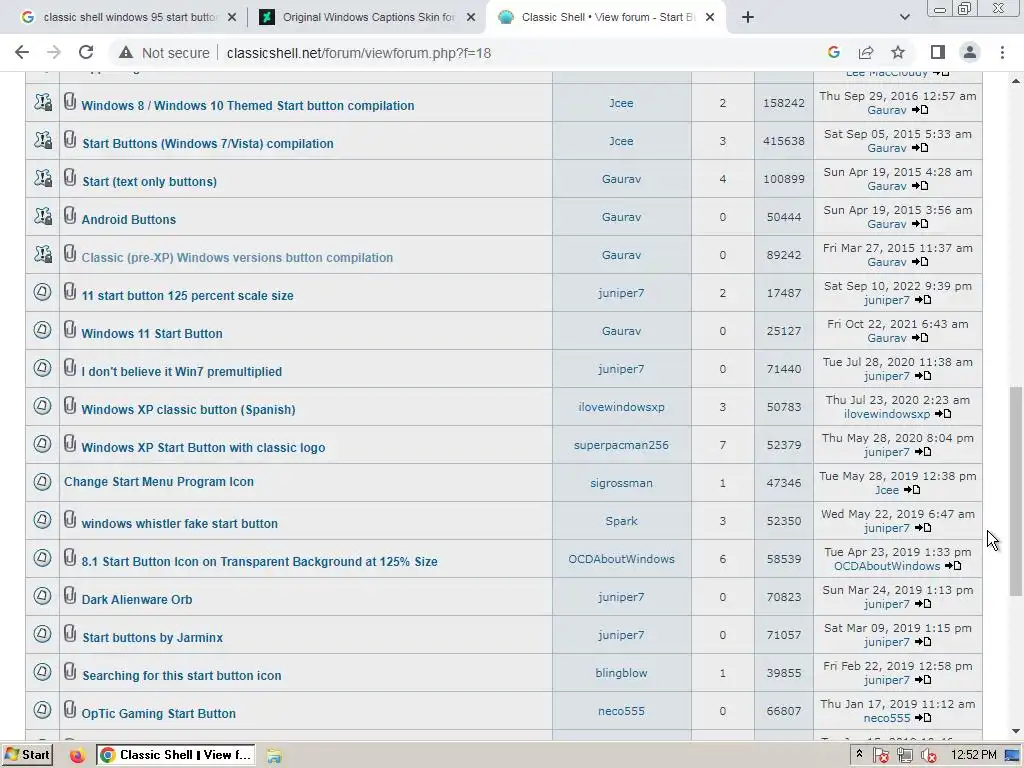Open the Chrome profile avatar

pyautogui.click(x=970, y=53)
